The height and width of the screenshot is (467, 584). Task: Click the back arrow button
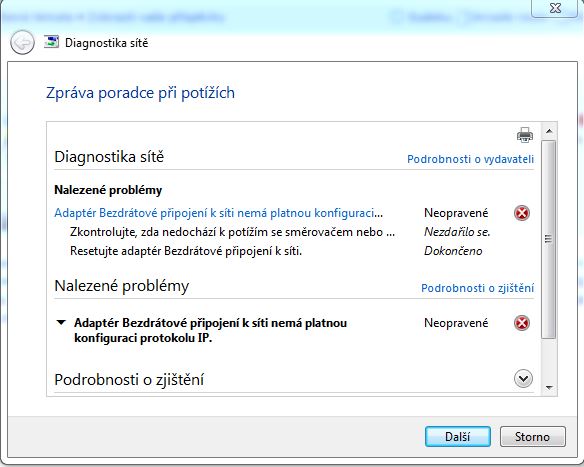(x=22, y=42)
